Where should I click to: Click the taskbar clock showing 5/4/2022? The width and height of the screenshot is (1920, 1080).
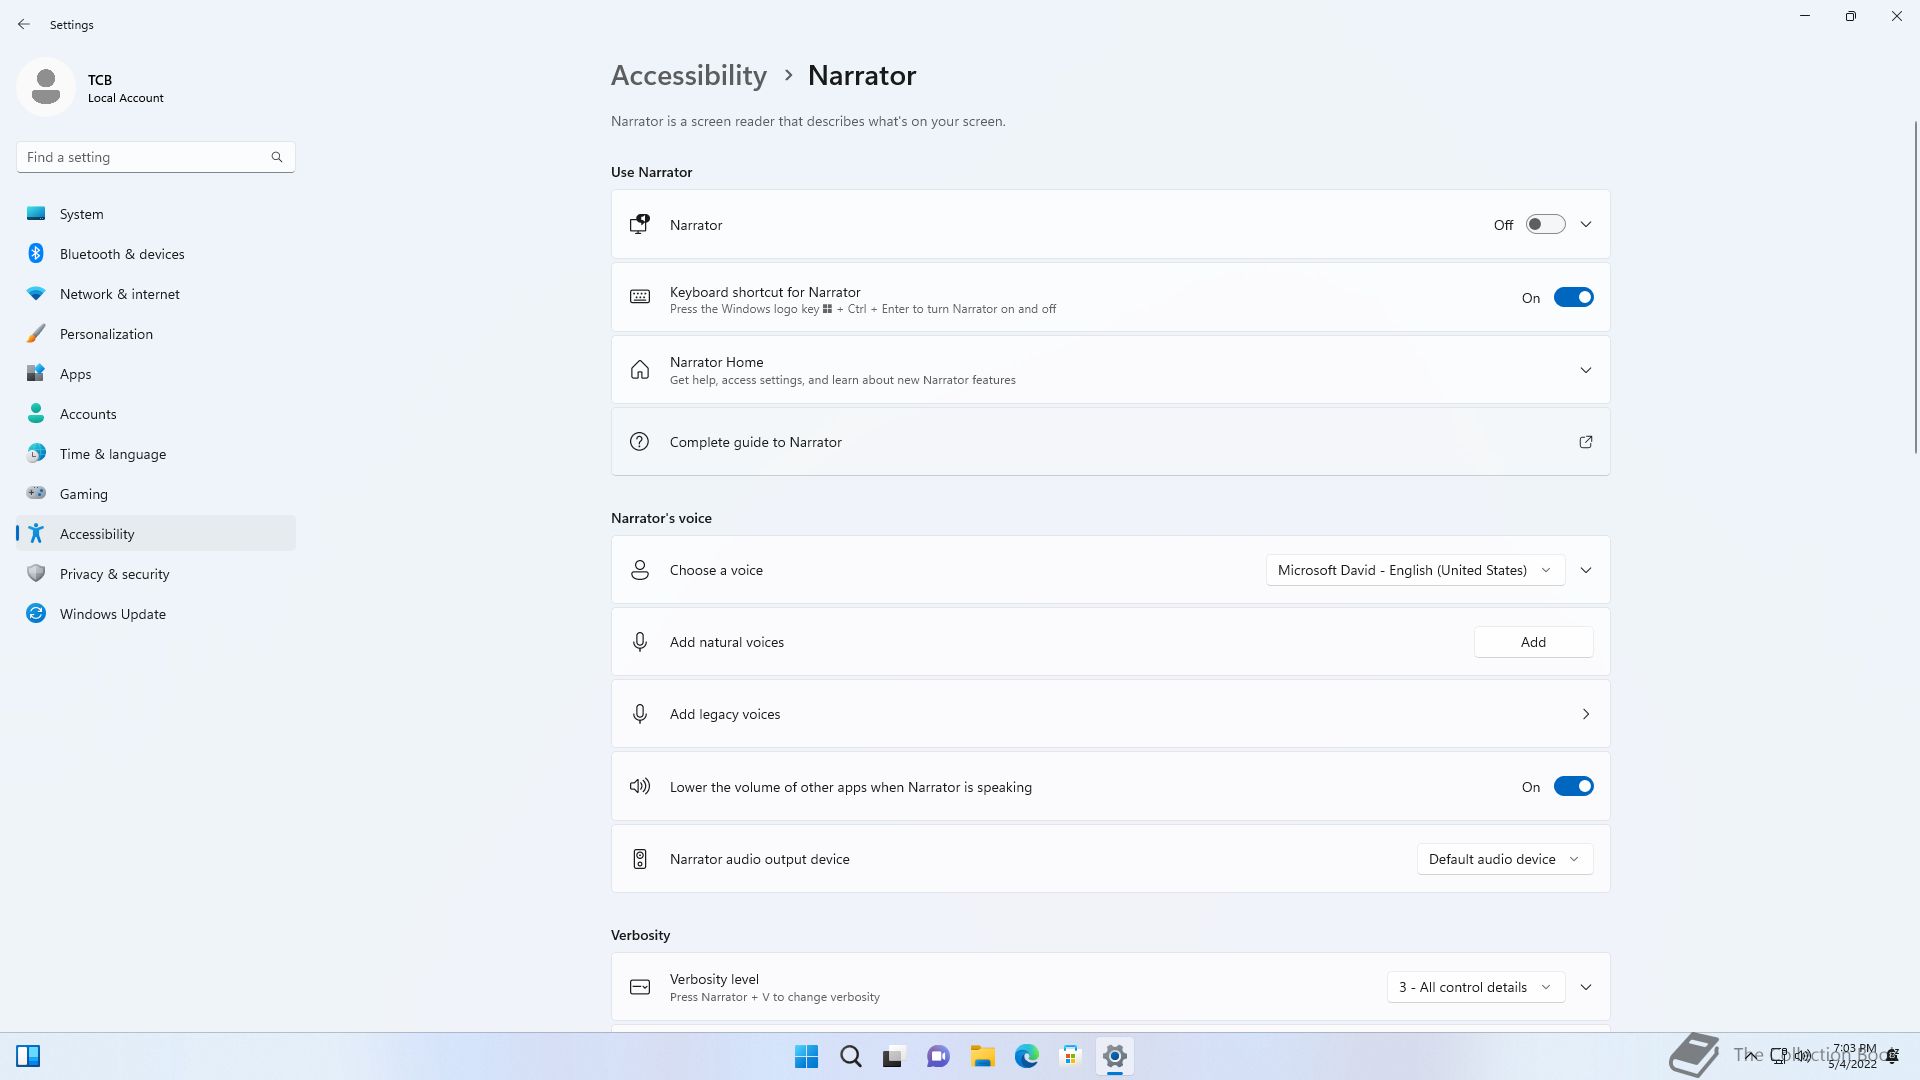(x=1853, y=1056)
